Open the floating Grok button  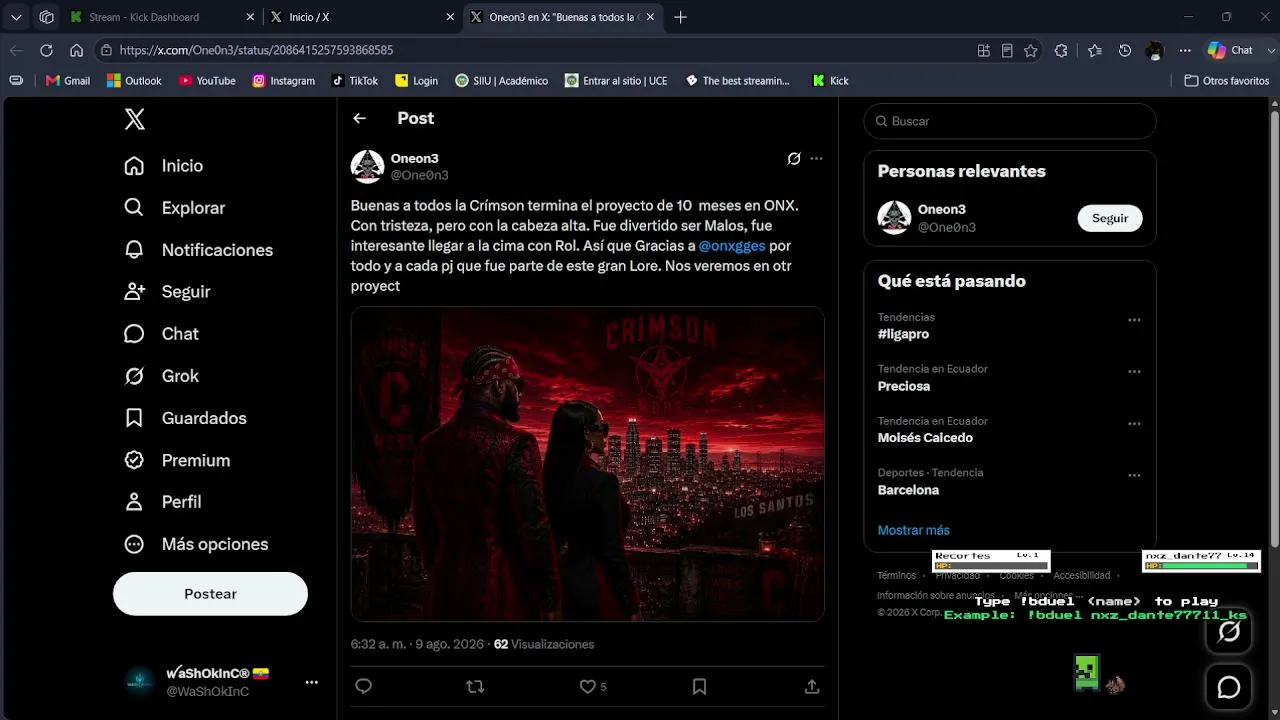[1229, 631]
